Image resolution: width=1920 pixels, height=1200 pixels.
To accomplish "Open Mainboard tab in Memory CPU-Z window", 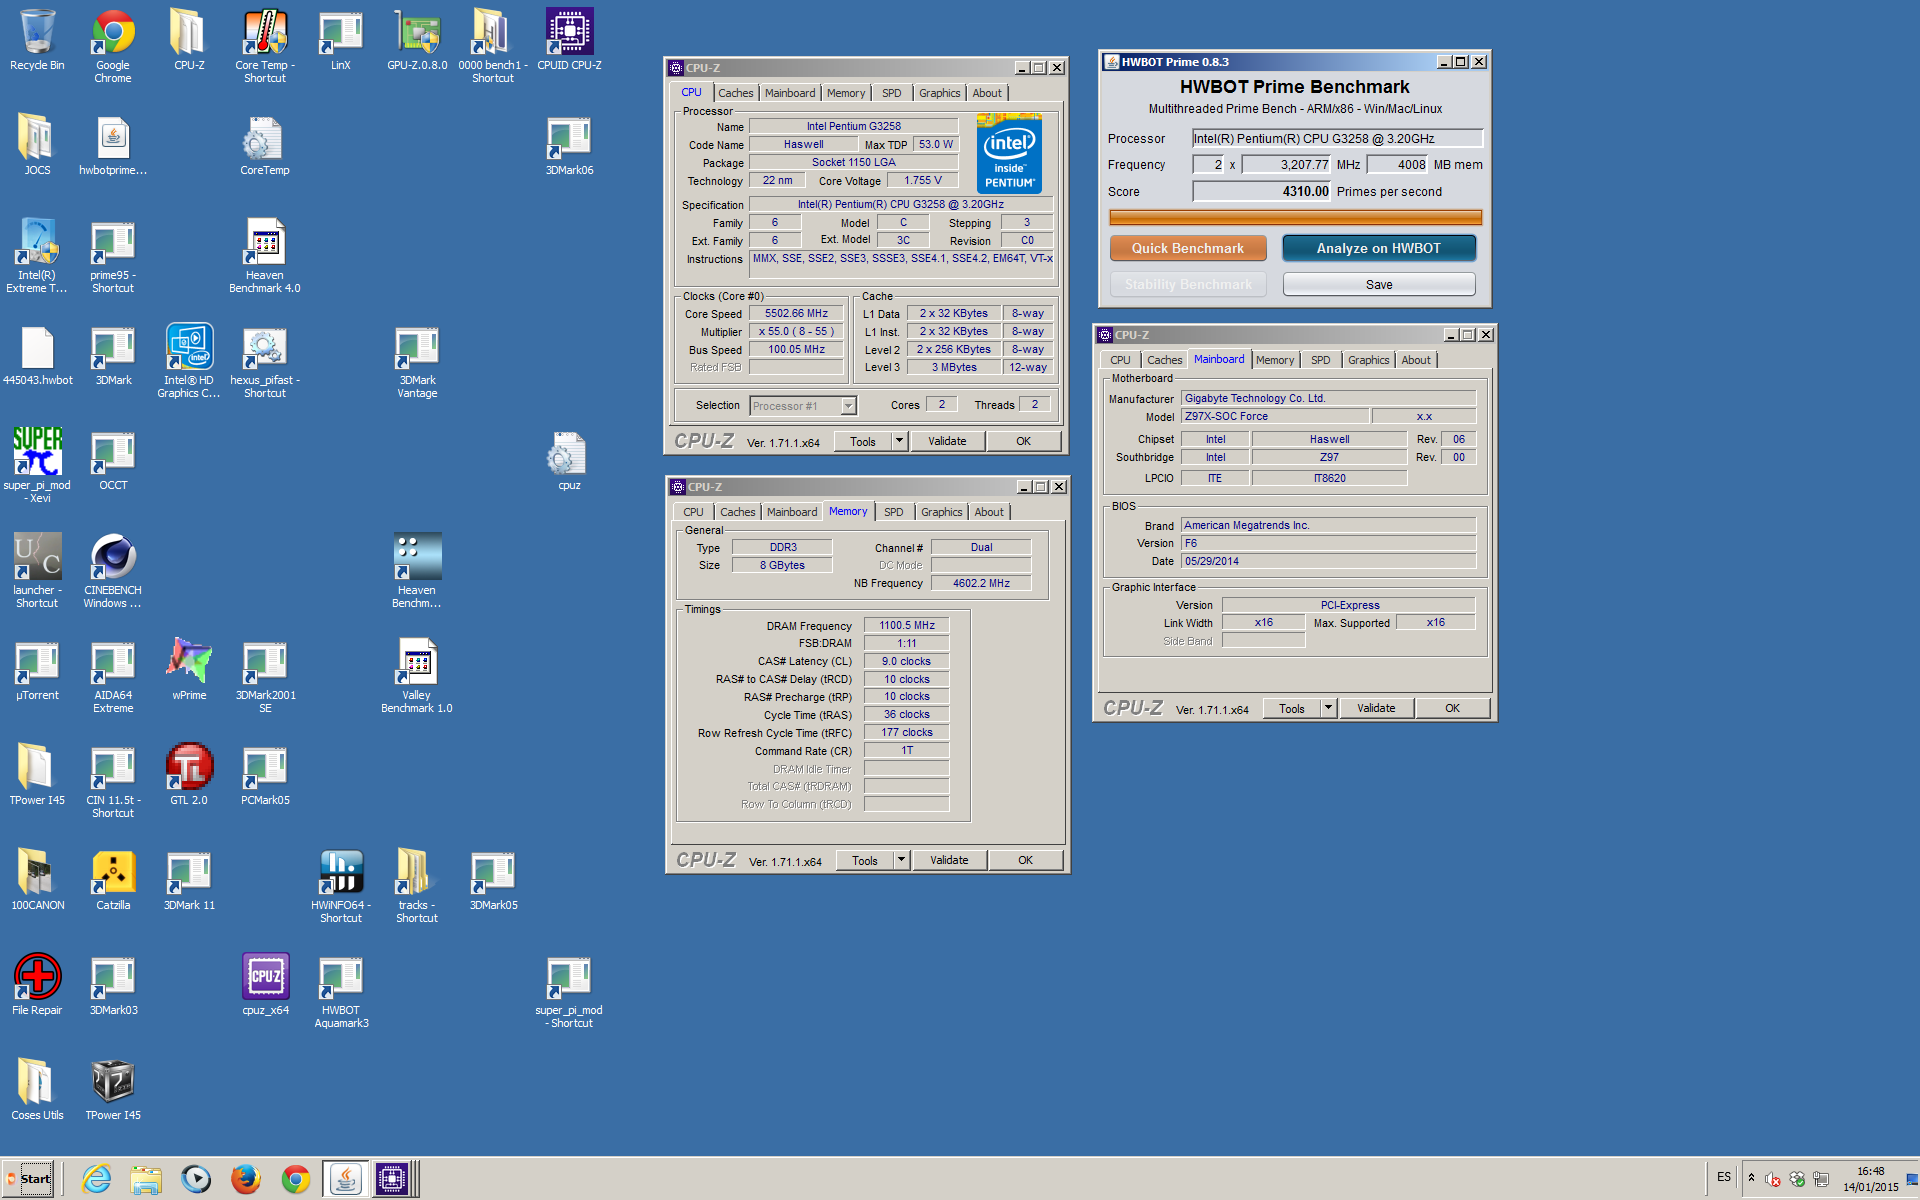I will (x=791, y=512).
